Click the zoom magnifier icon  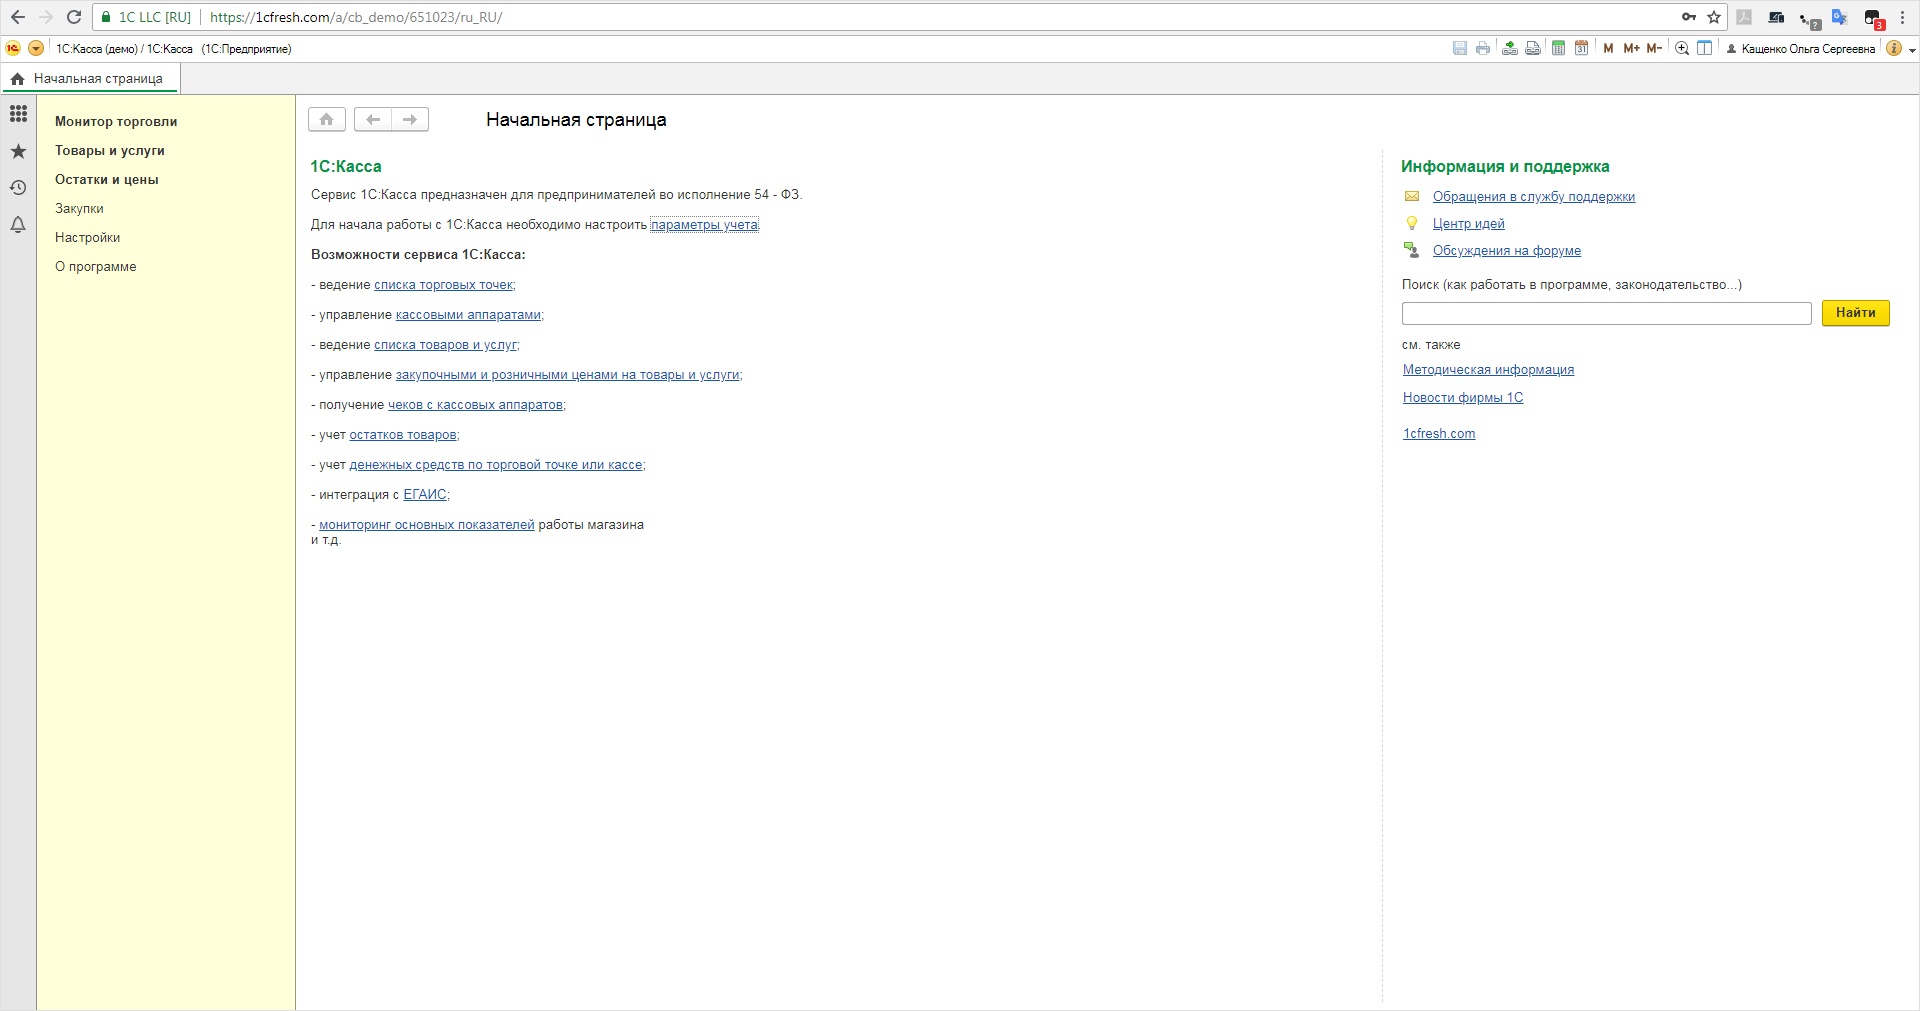coord(1682,48)
